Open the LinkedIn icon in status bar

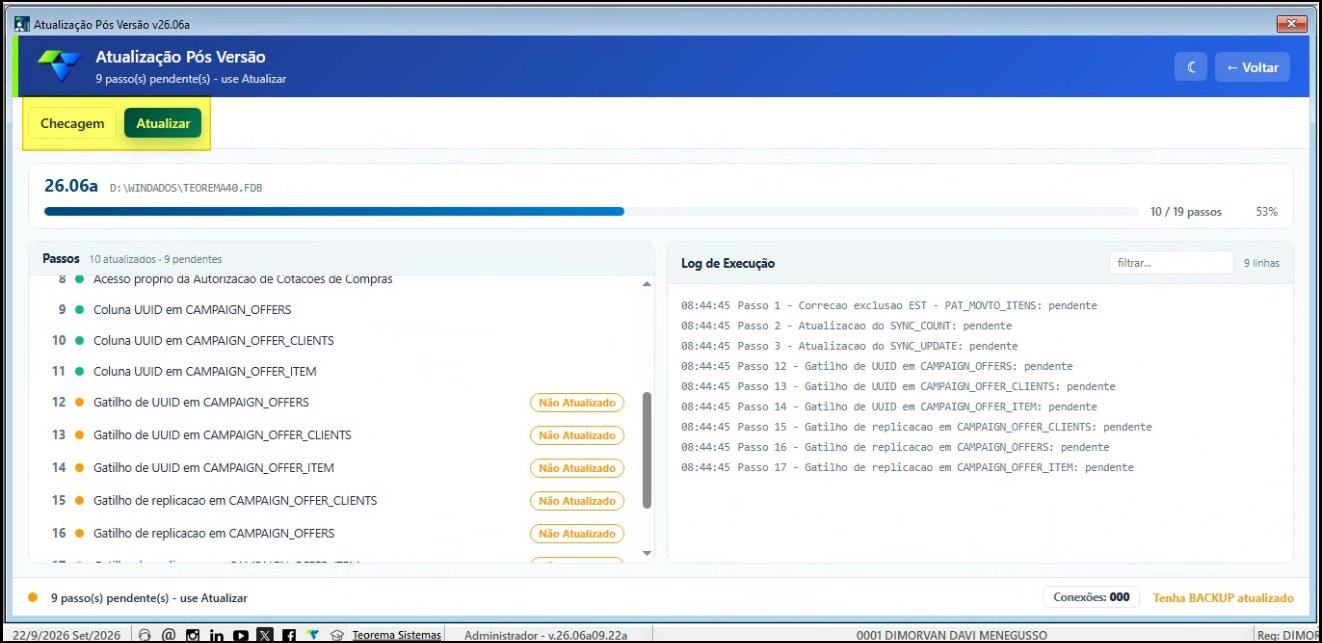tap(217, 635)
